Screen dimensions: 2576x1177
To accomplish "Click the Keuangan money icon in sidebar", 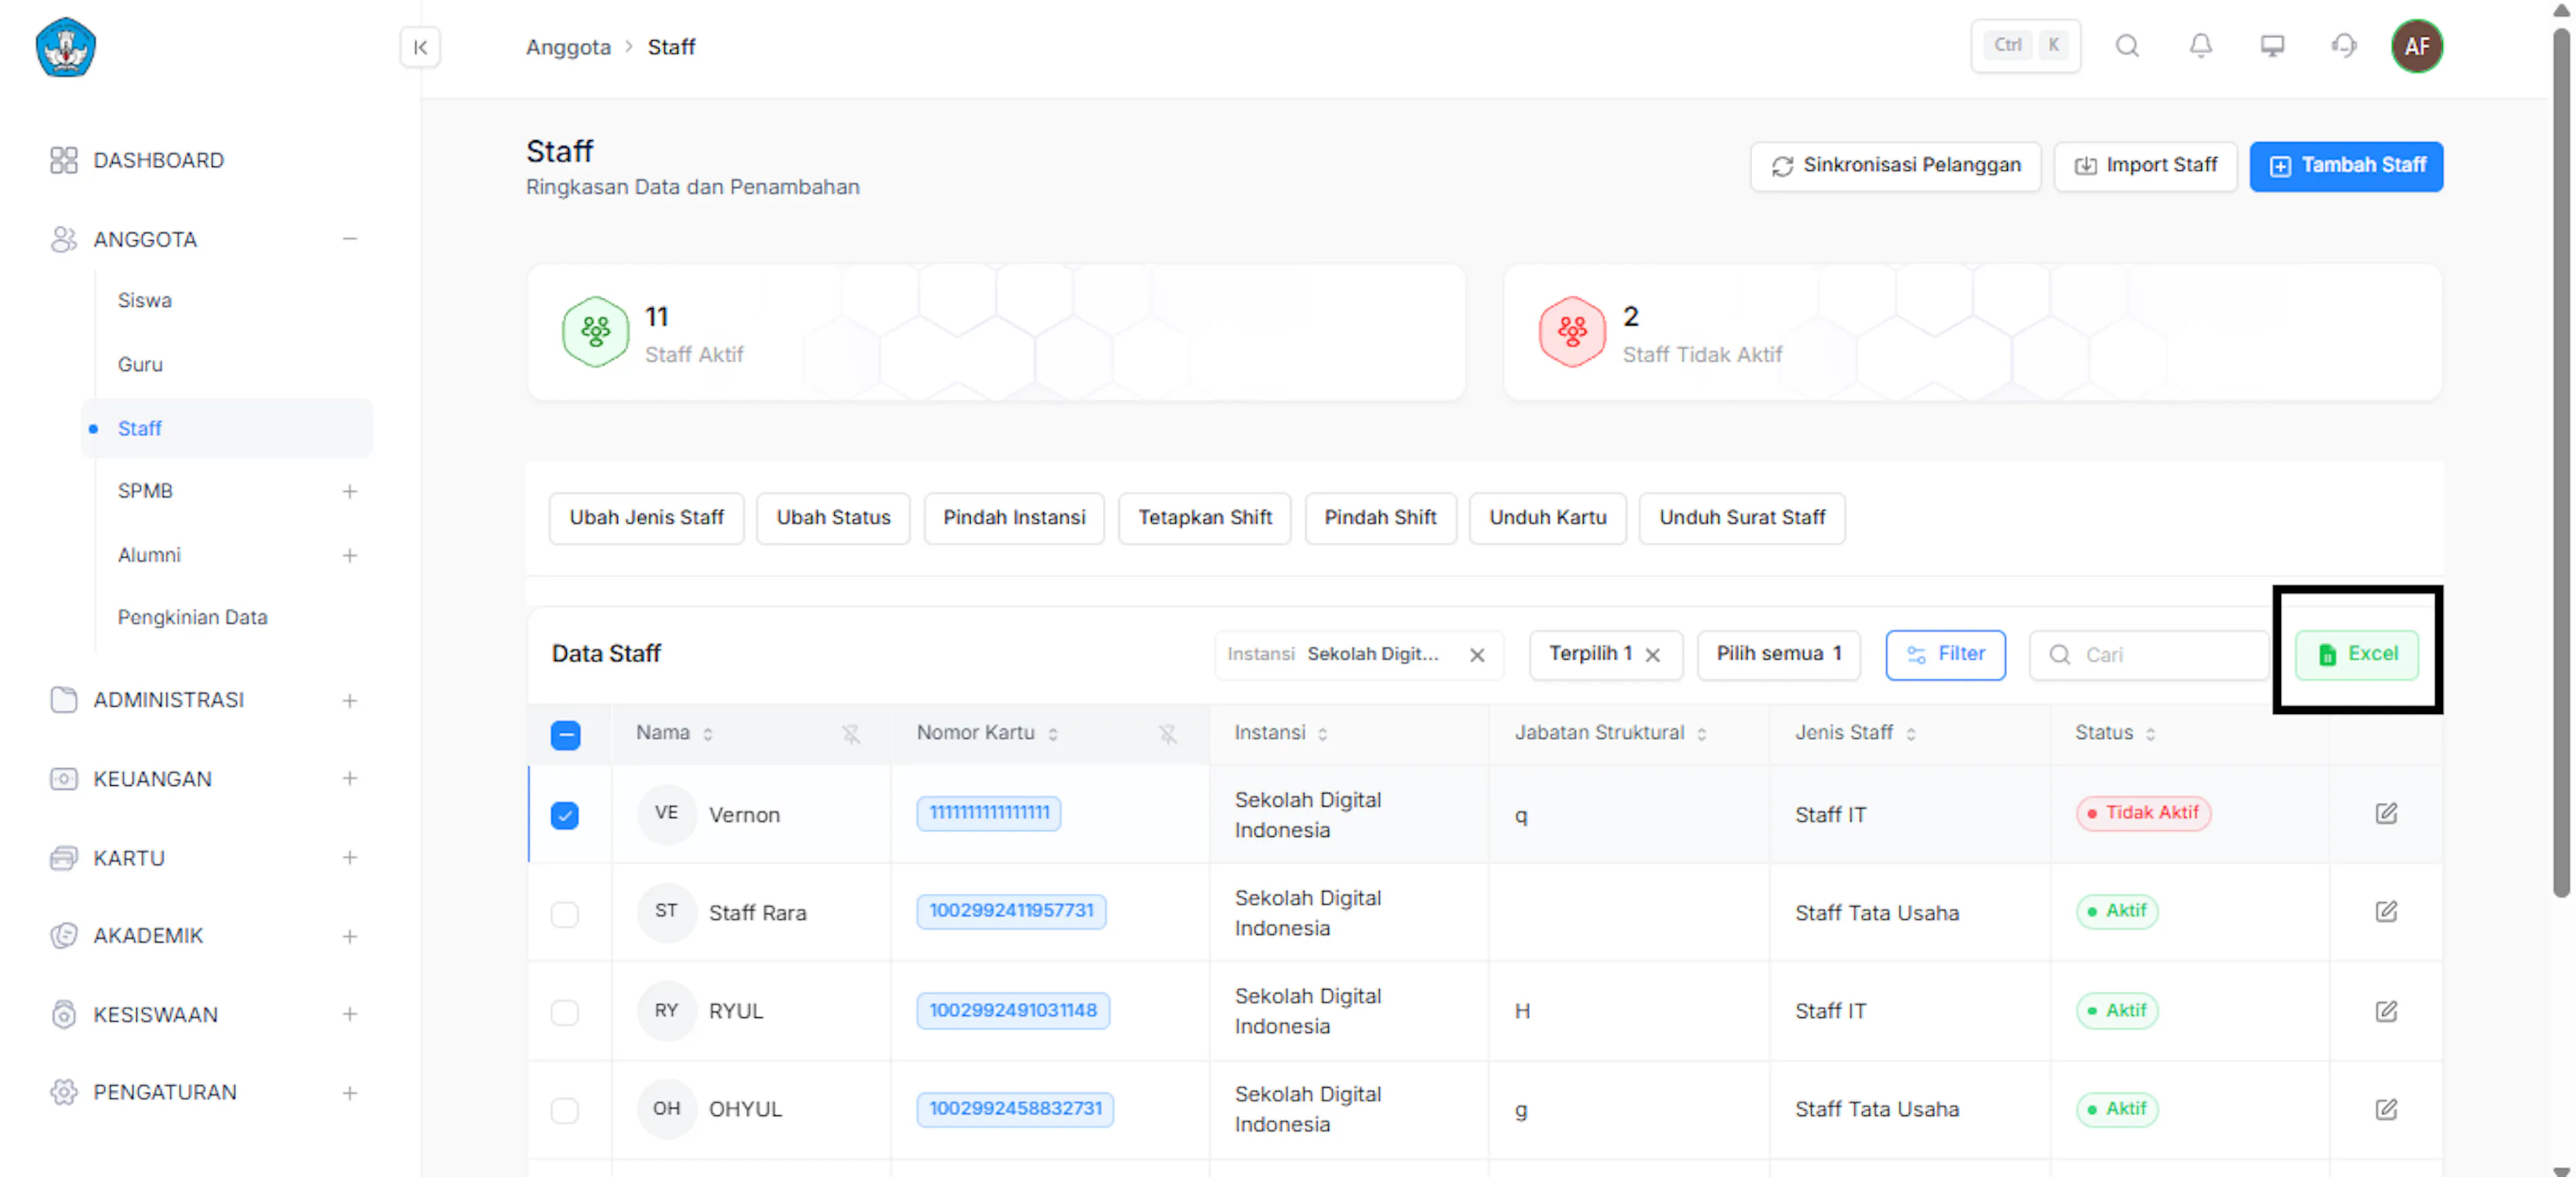I will [63, 779].
